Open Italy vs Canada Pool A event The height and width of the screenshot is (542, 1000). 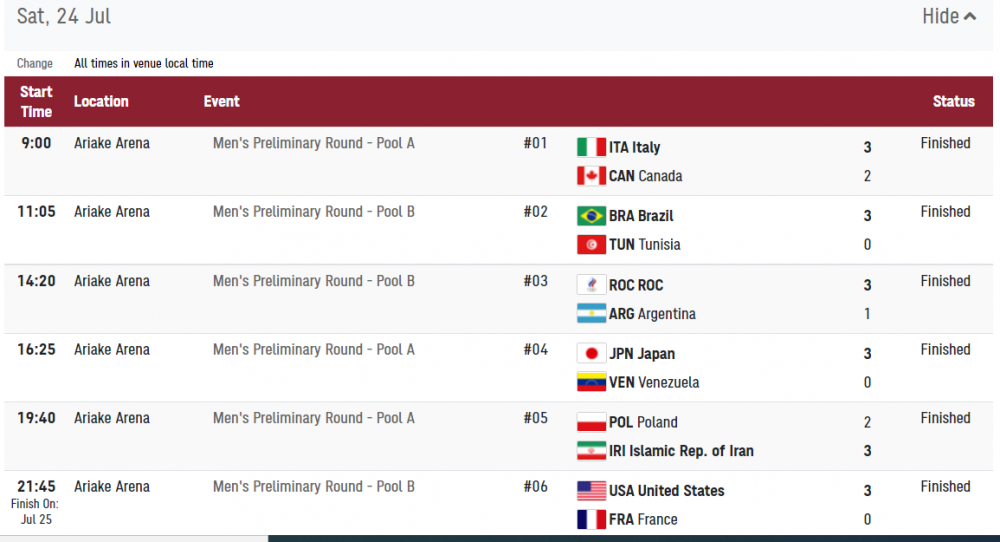pyautogui.click(x=313, y=143)
